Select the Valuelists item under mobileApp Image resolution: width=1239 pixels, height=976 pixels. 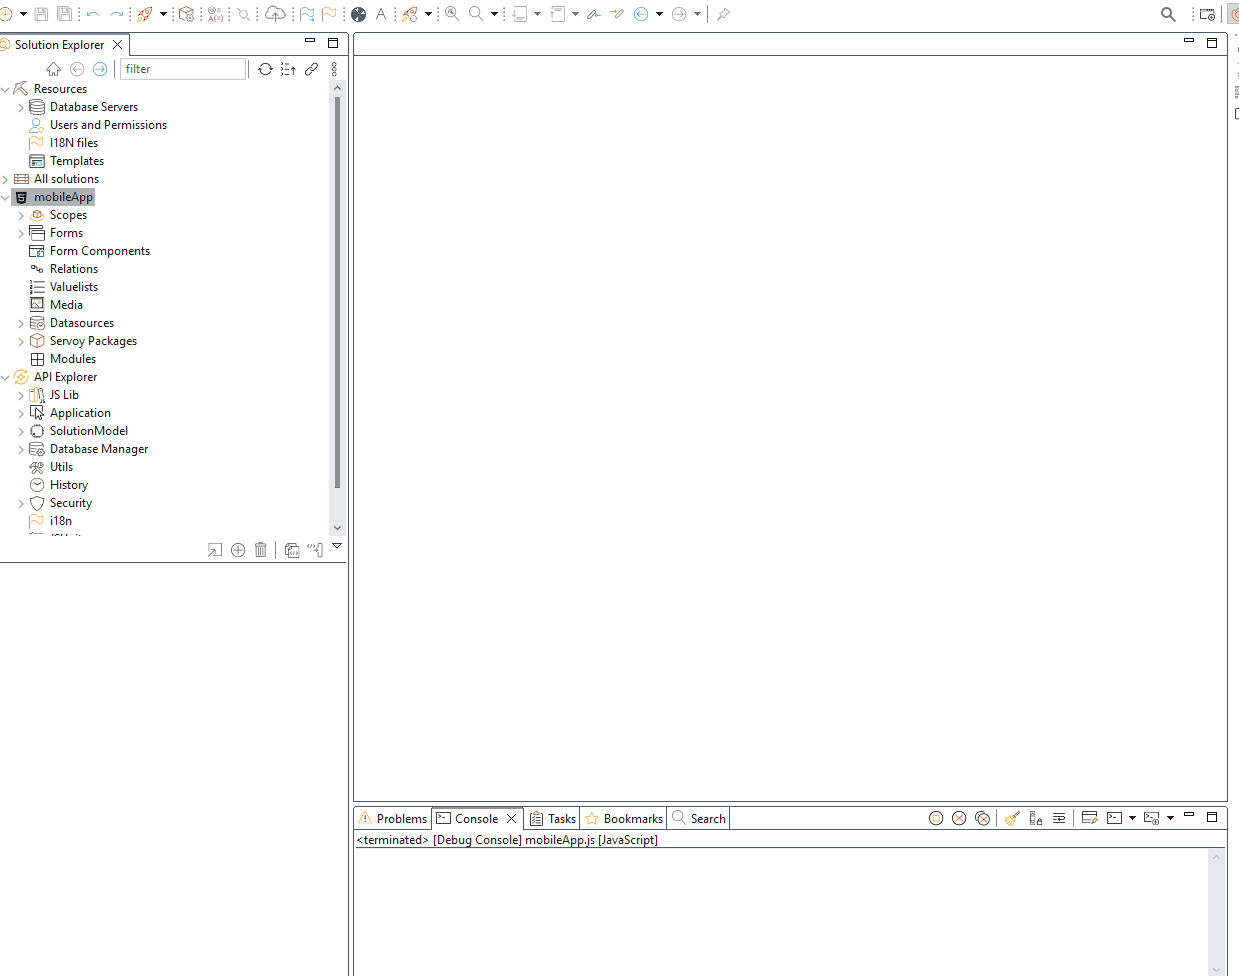(74, 287)
